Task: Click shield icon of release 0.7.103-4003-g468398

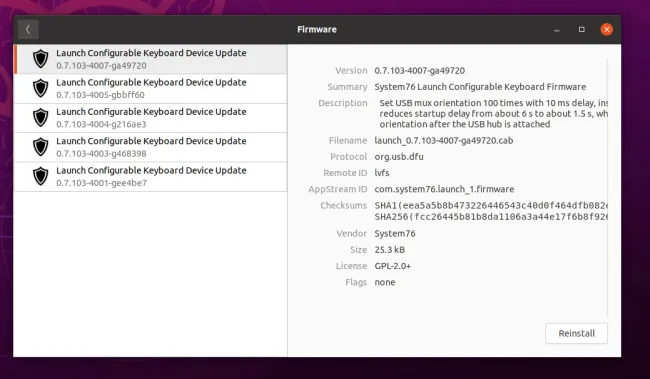Action: [41, 147]
